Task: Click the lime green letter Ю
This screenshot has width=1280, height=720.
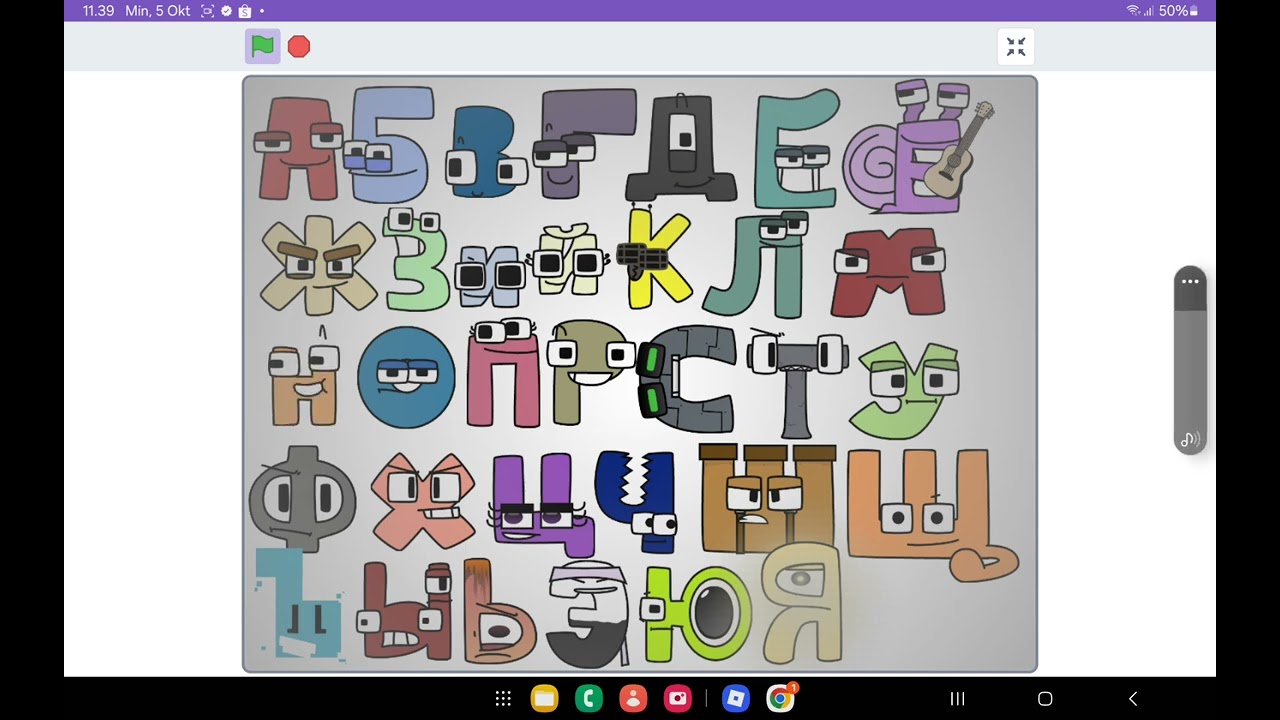Action: click(x=697, y=614)
